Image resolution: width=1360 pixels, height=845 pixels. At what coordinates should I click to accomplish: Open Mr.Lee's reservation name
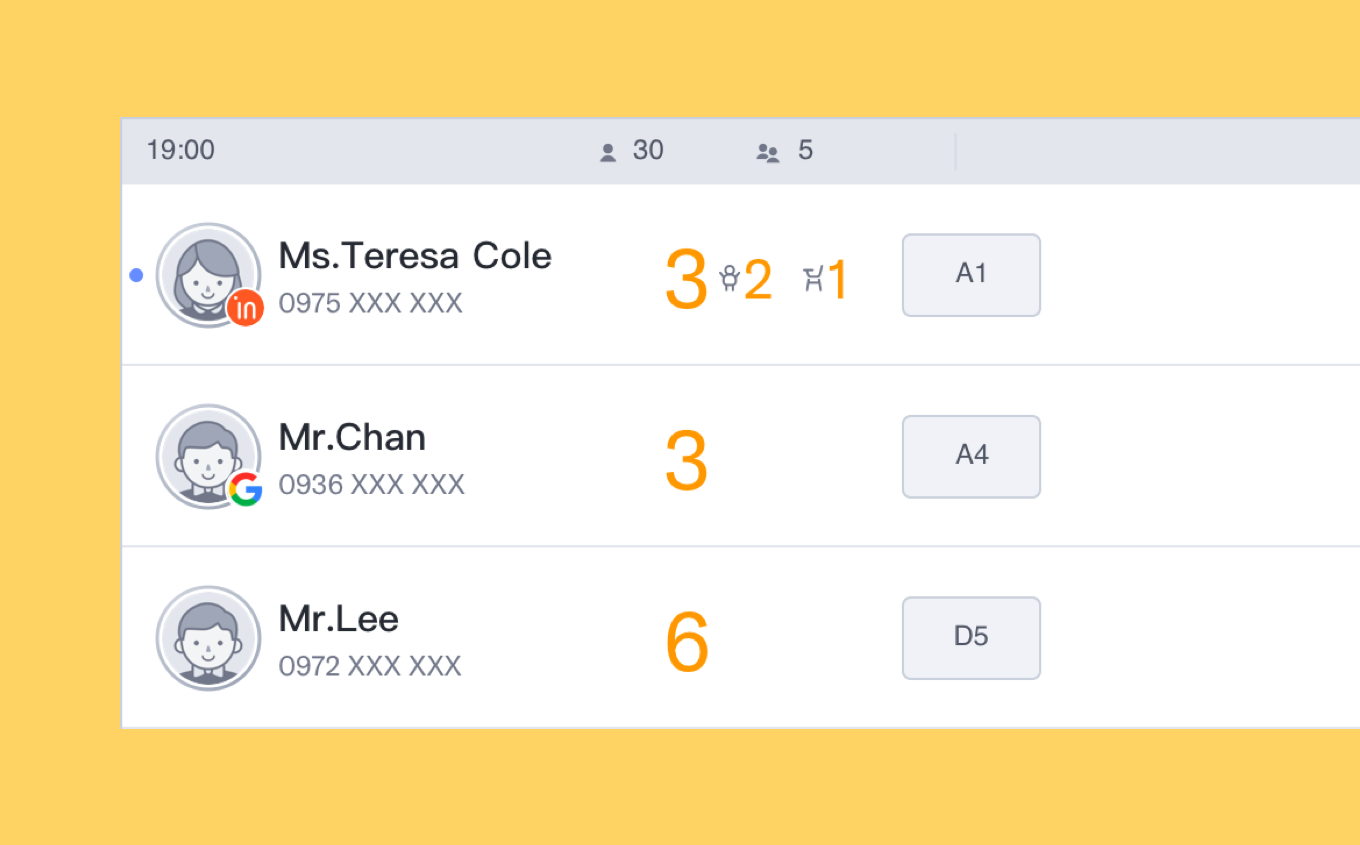(x=338, y=619)
